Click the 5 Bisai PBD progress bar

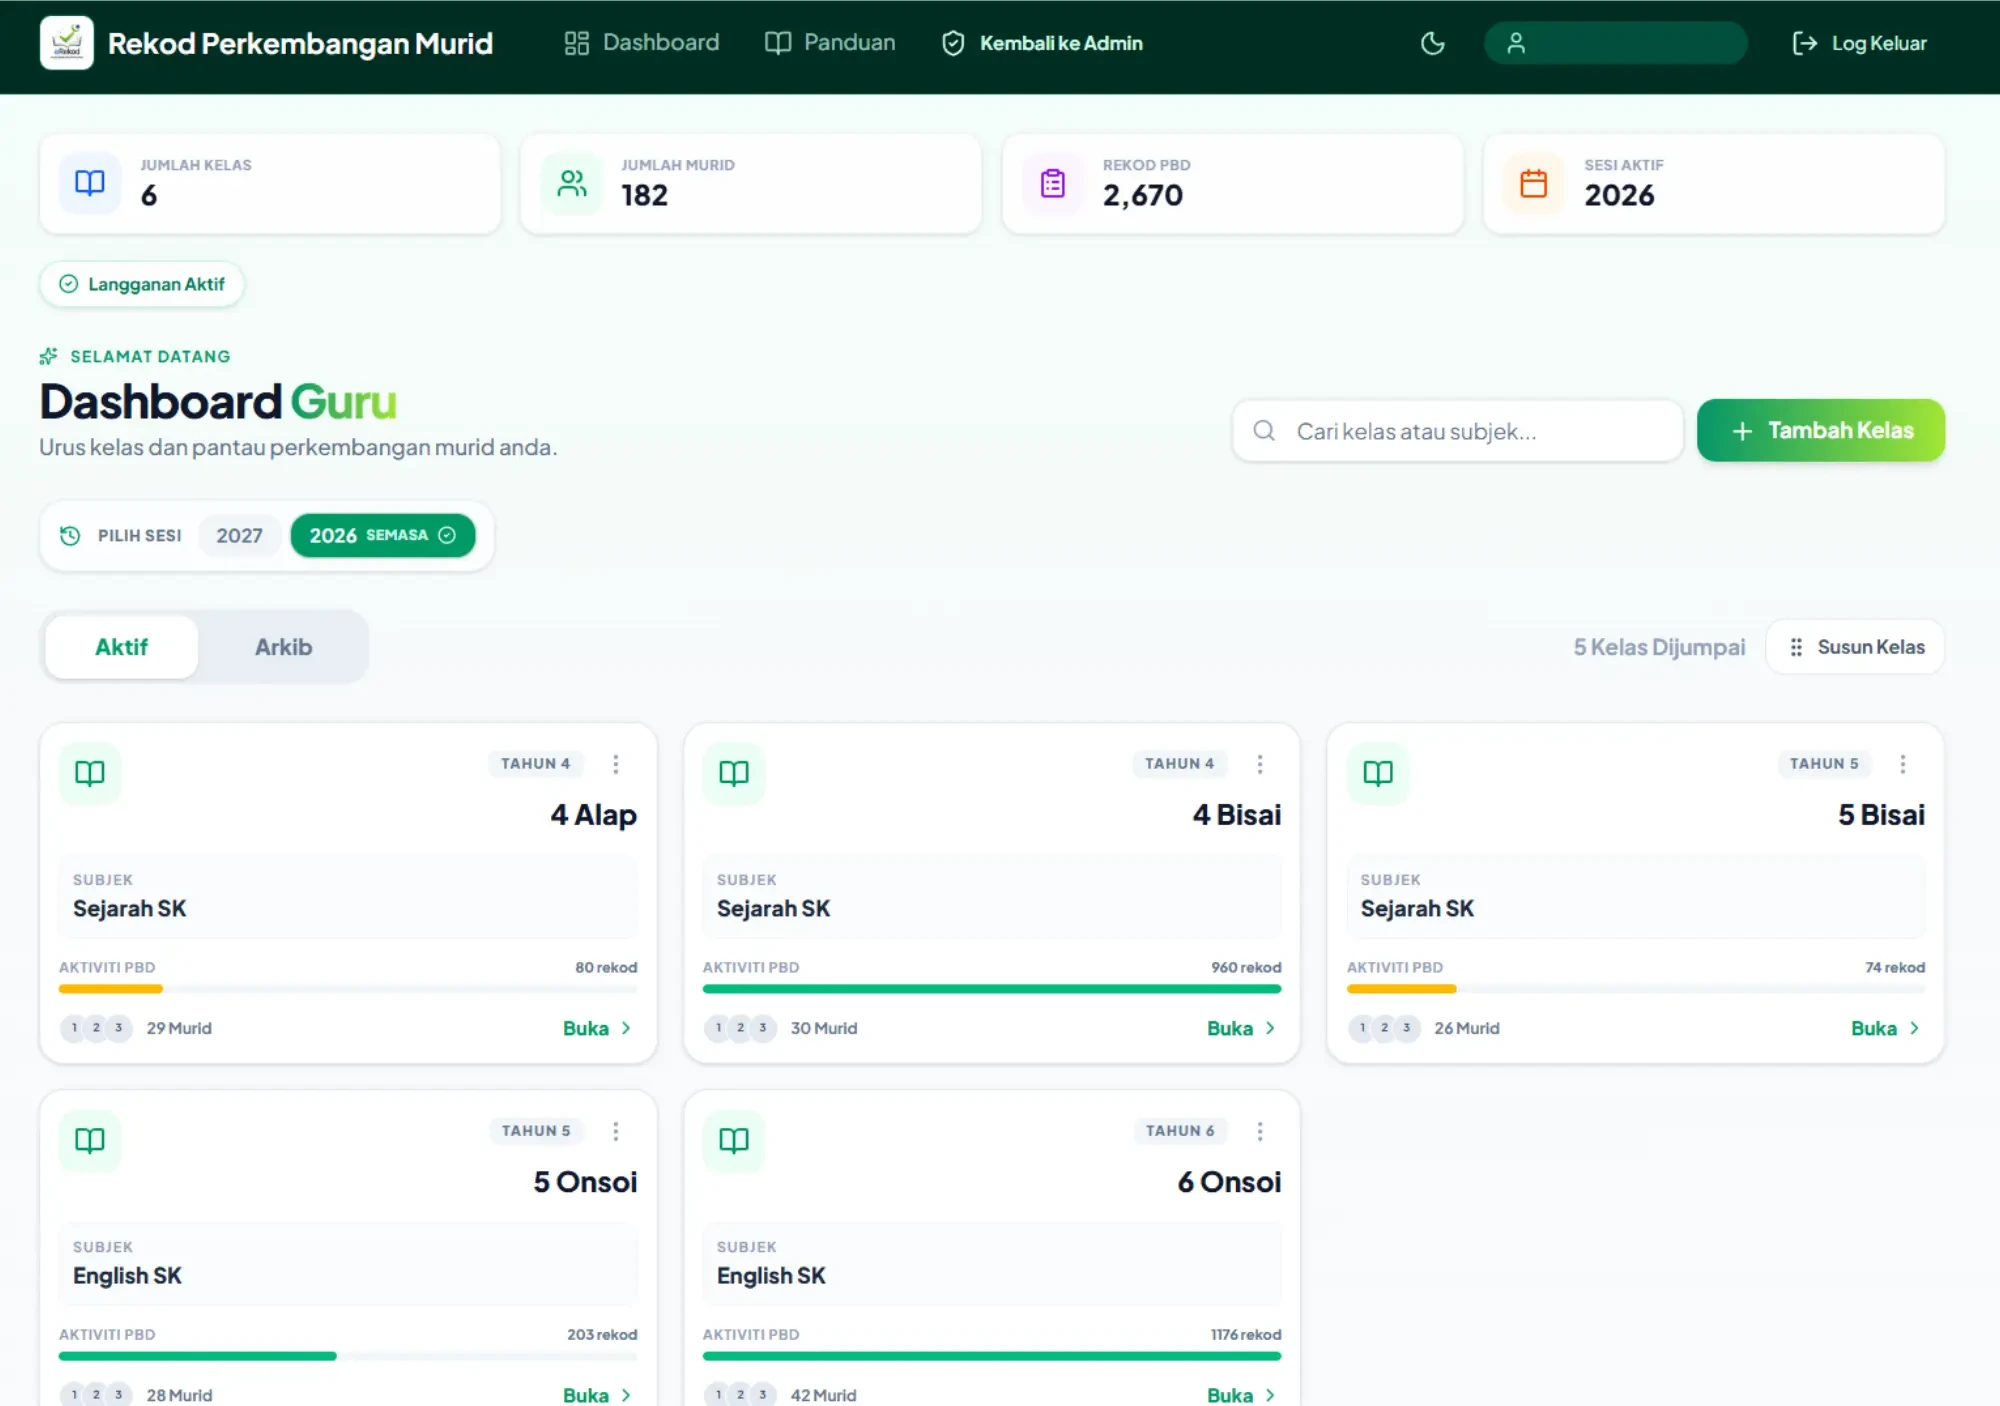click(x=1636, y=989)
